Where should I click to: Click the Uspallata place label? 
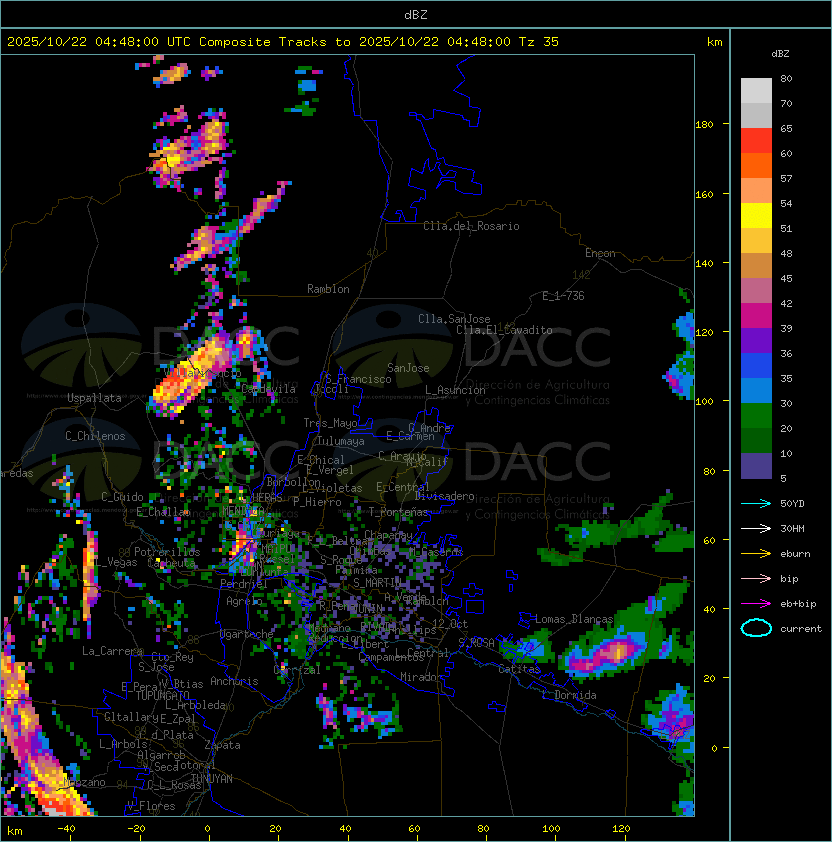(94, 398)
